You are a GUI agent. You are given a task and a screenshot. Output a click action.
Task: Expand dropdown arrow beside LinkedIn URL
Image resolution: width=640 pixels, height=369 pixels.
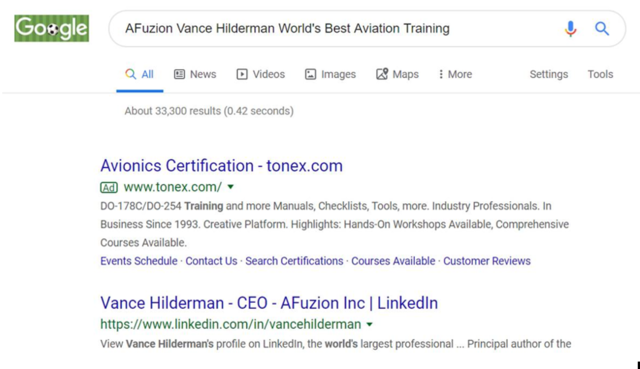(369, 325)
